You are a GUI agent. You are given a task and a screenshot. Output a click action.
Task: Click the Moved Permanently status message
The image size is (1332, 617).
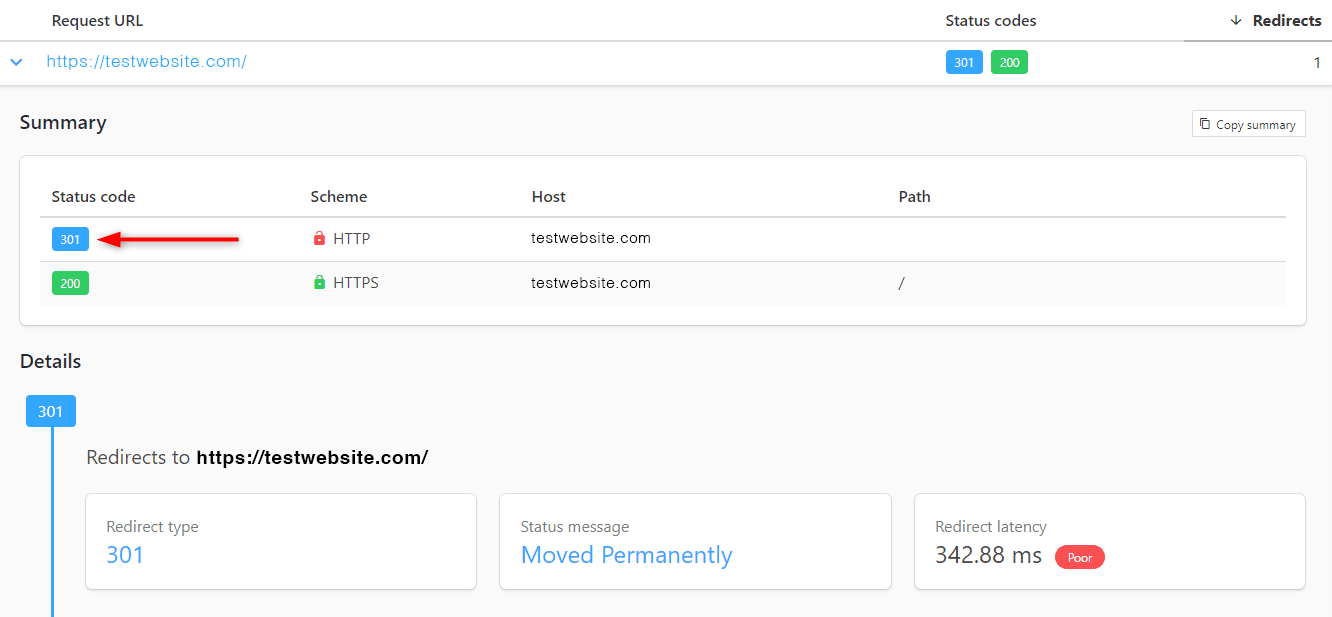pos(627,555)
